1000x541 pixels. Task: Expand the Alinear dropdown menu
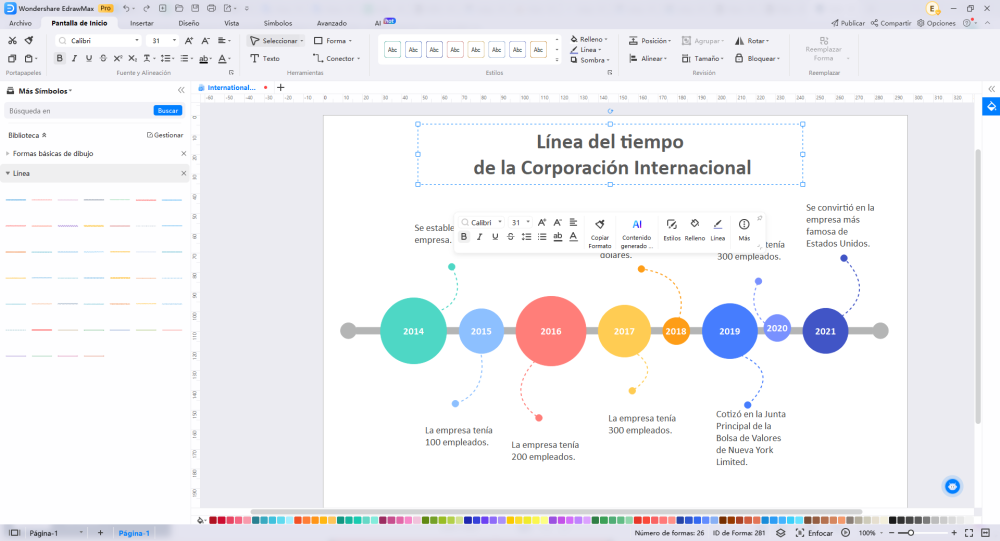(x=654, y=59)
